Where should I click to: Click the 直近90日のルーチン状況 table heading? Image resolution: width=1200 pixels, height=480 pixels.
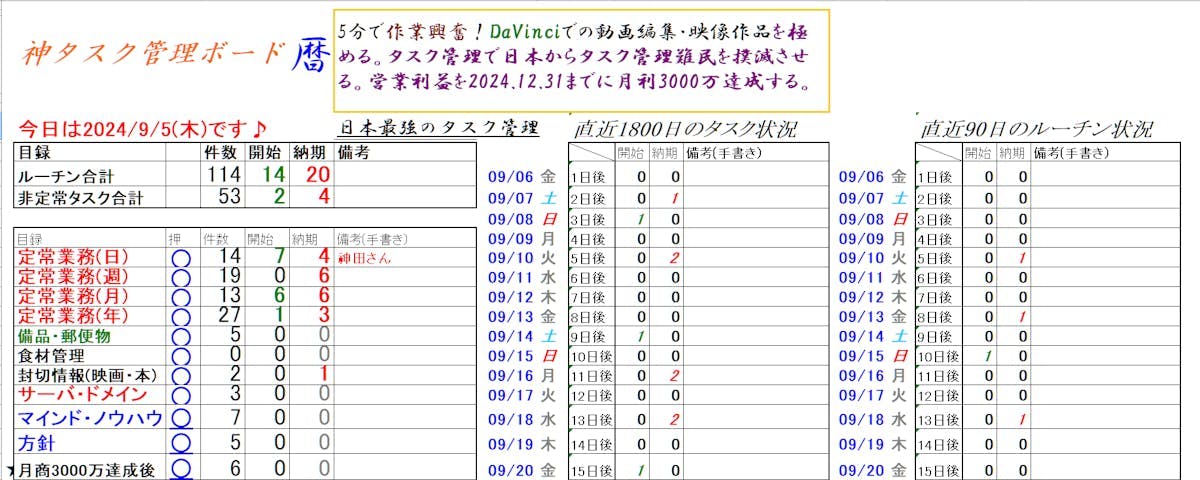click(x=1035, y=130)
